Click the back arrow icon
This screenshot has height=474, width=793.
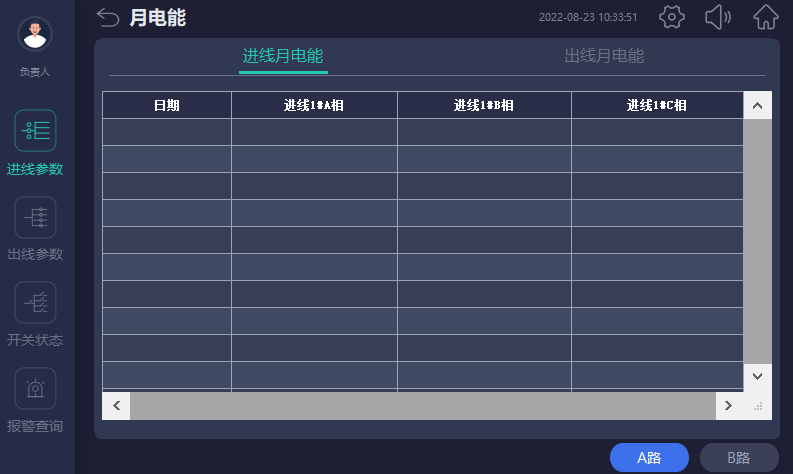coord(108,18)
